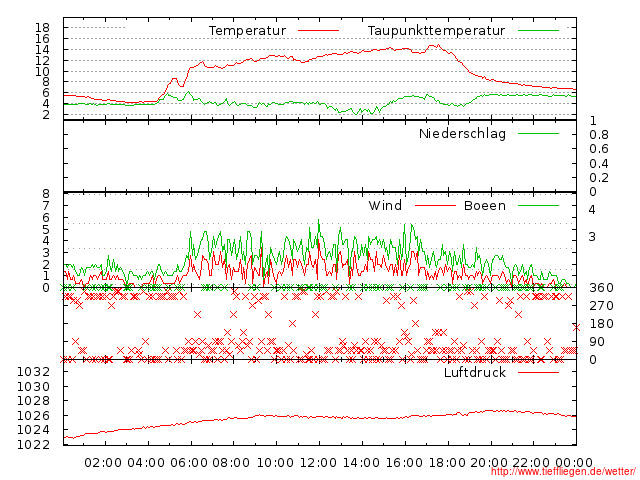The width and height of the screenshot is (640, 480).
Task: Click the 06:00 time axis label
Action: [x=189, y=463]
